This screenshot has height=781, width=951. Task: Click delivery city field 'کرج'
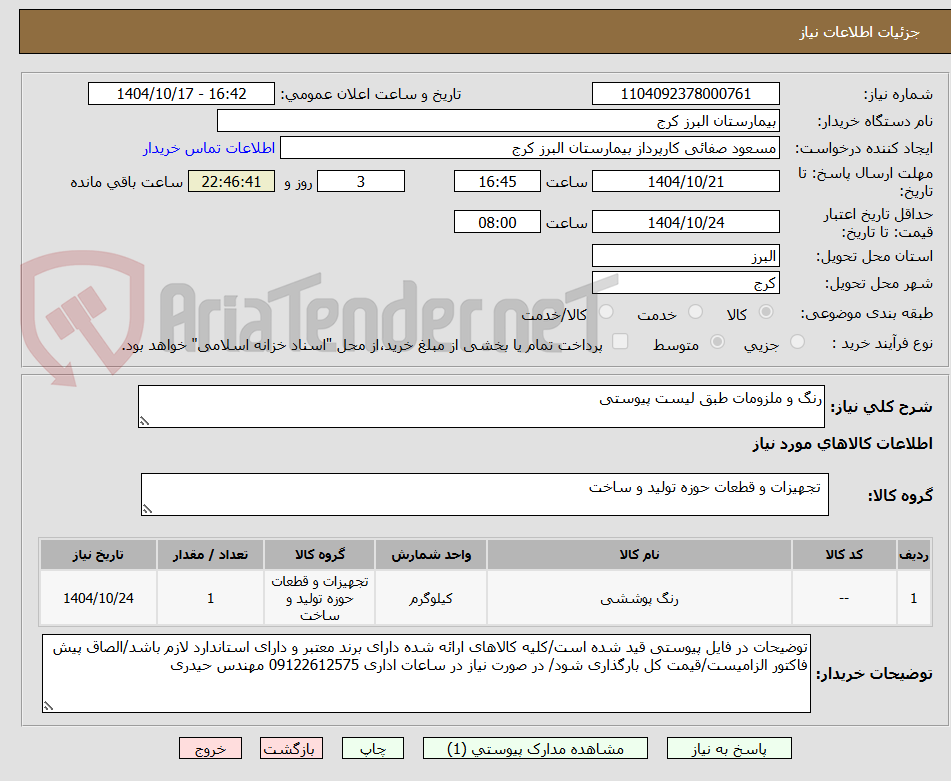coord(685,283)
